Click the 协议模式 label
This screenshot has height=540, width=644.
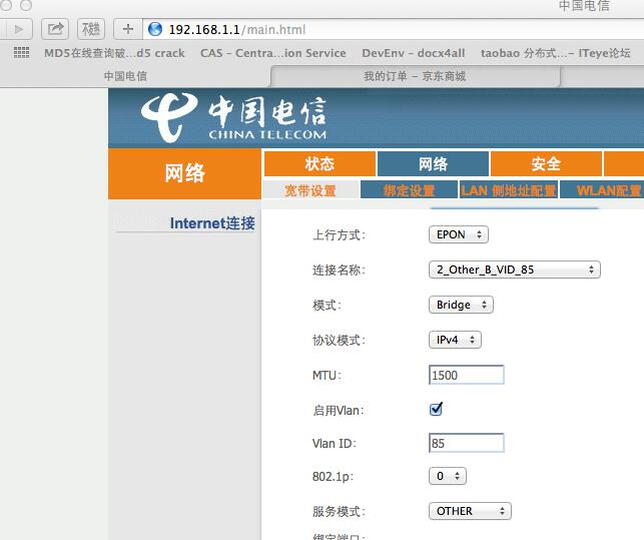(x=339, y=340)
